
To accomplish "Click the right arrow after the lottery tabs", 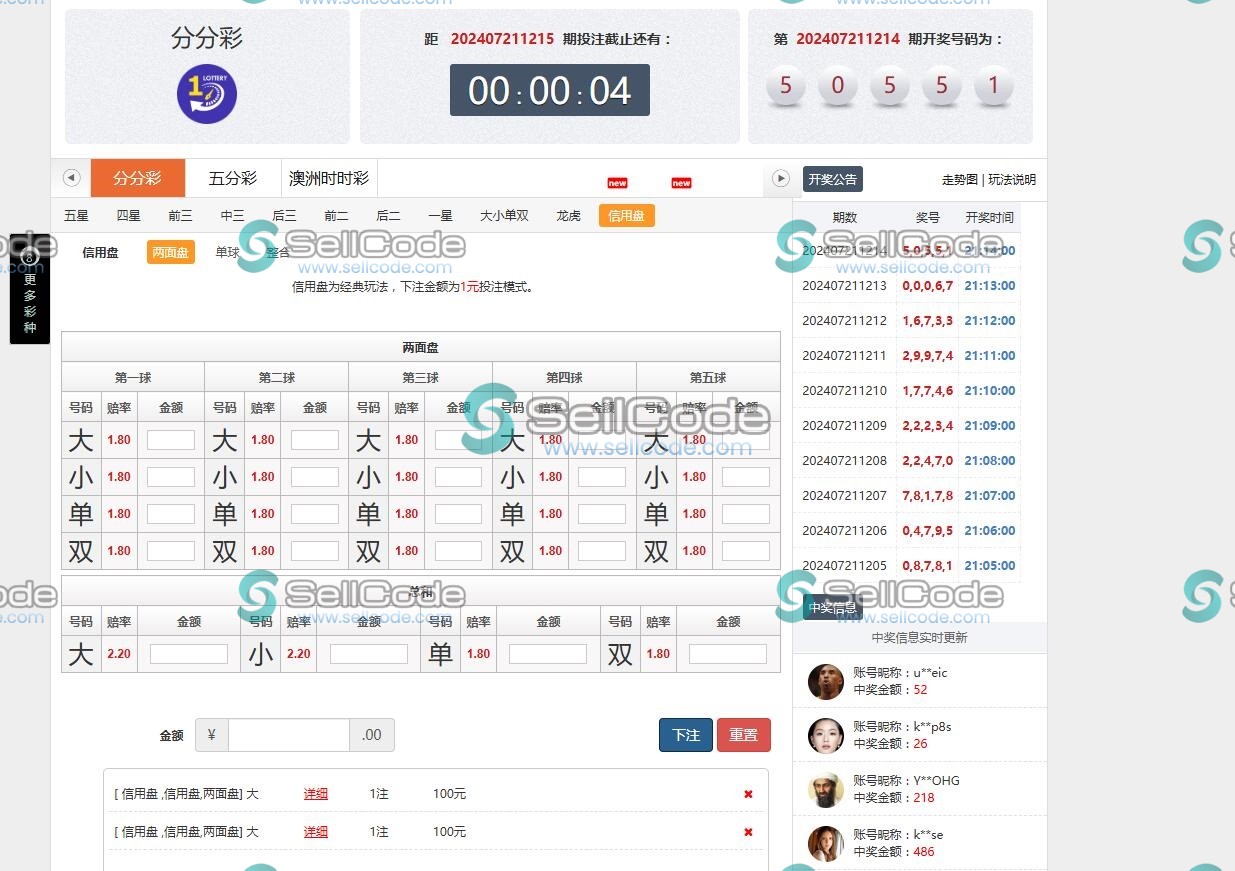I will coord(779,177).
